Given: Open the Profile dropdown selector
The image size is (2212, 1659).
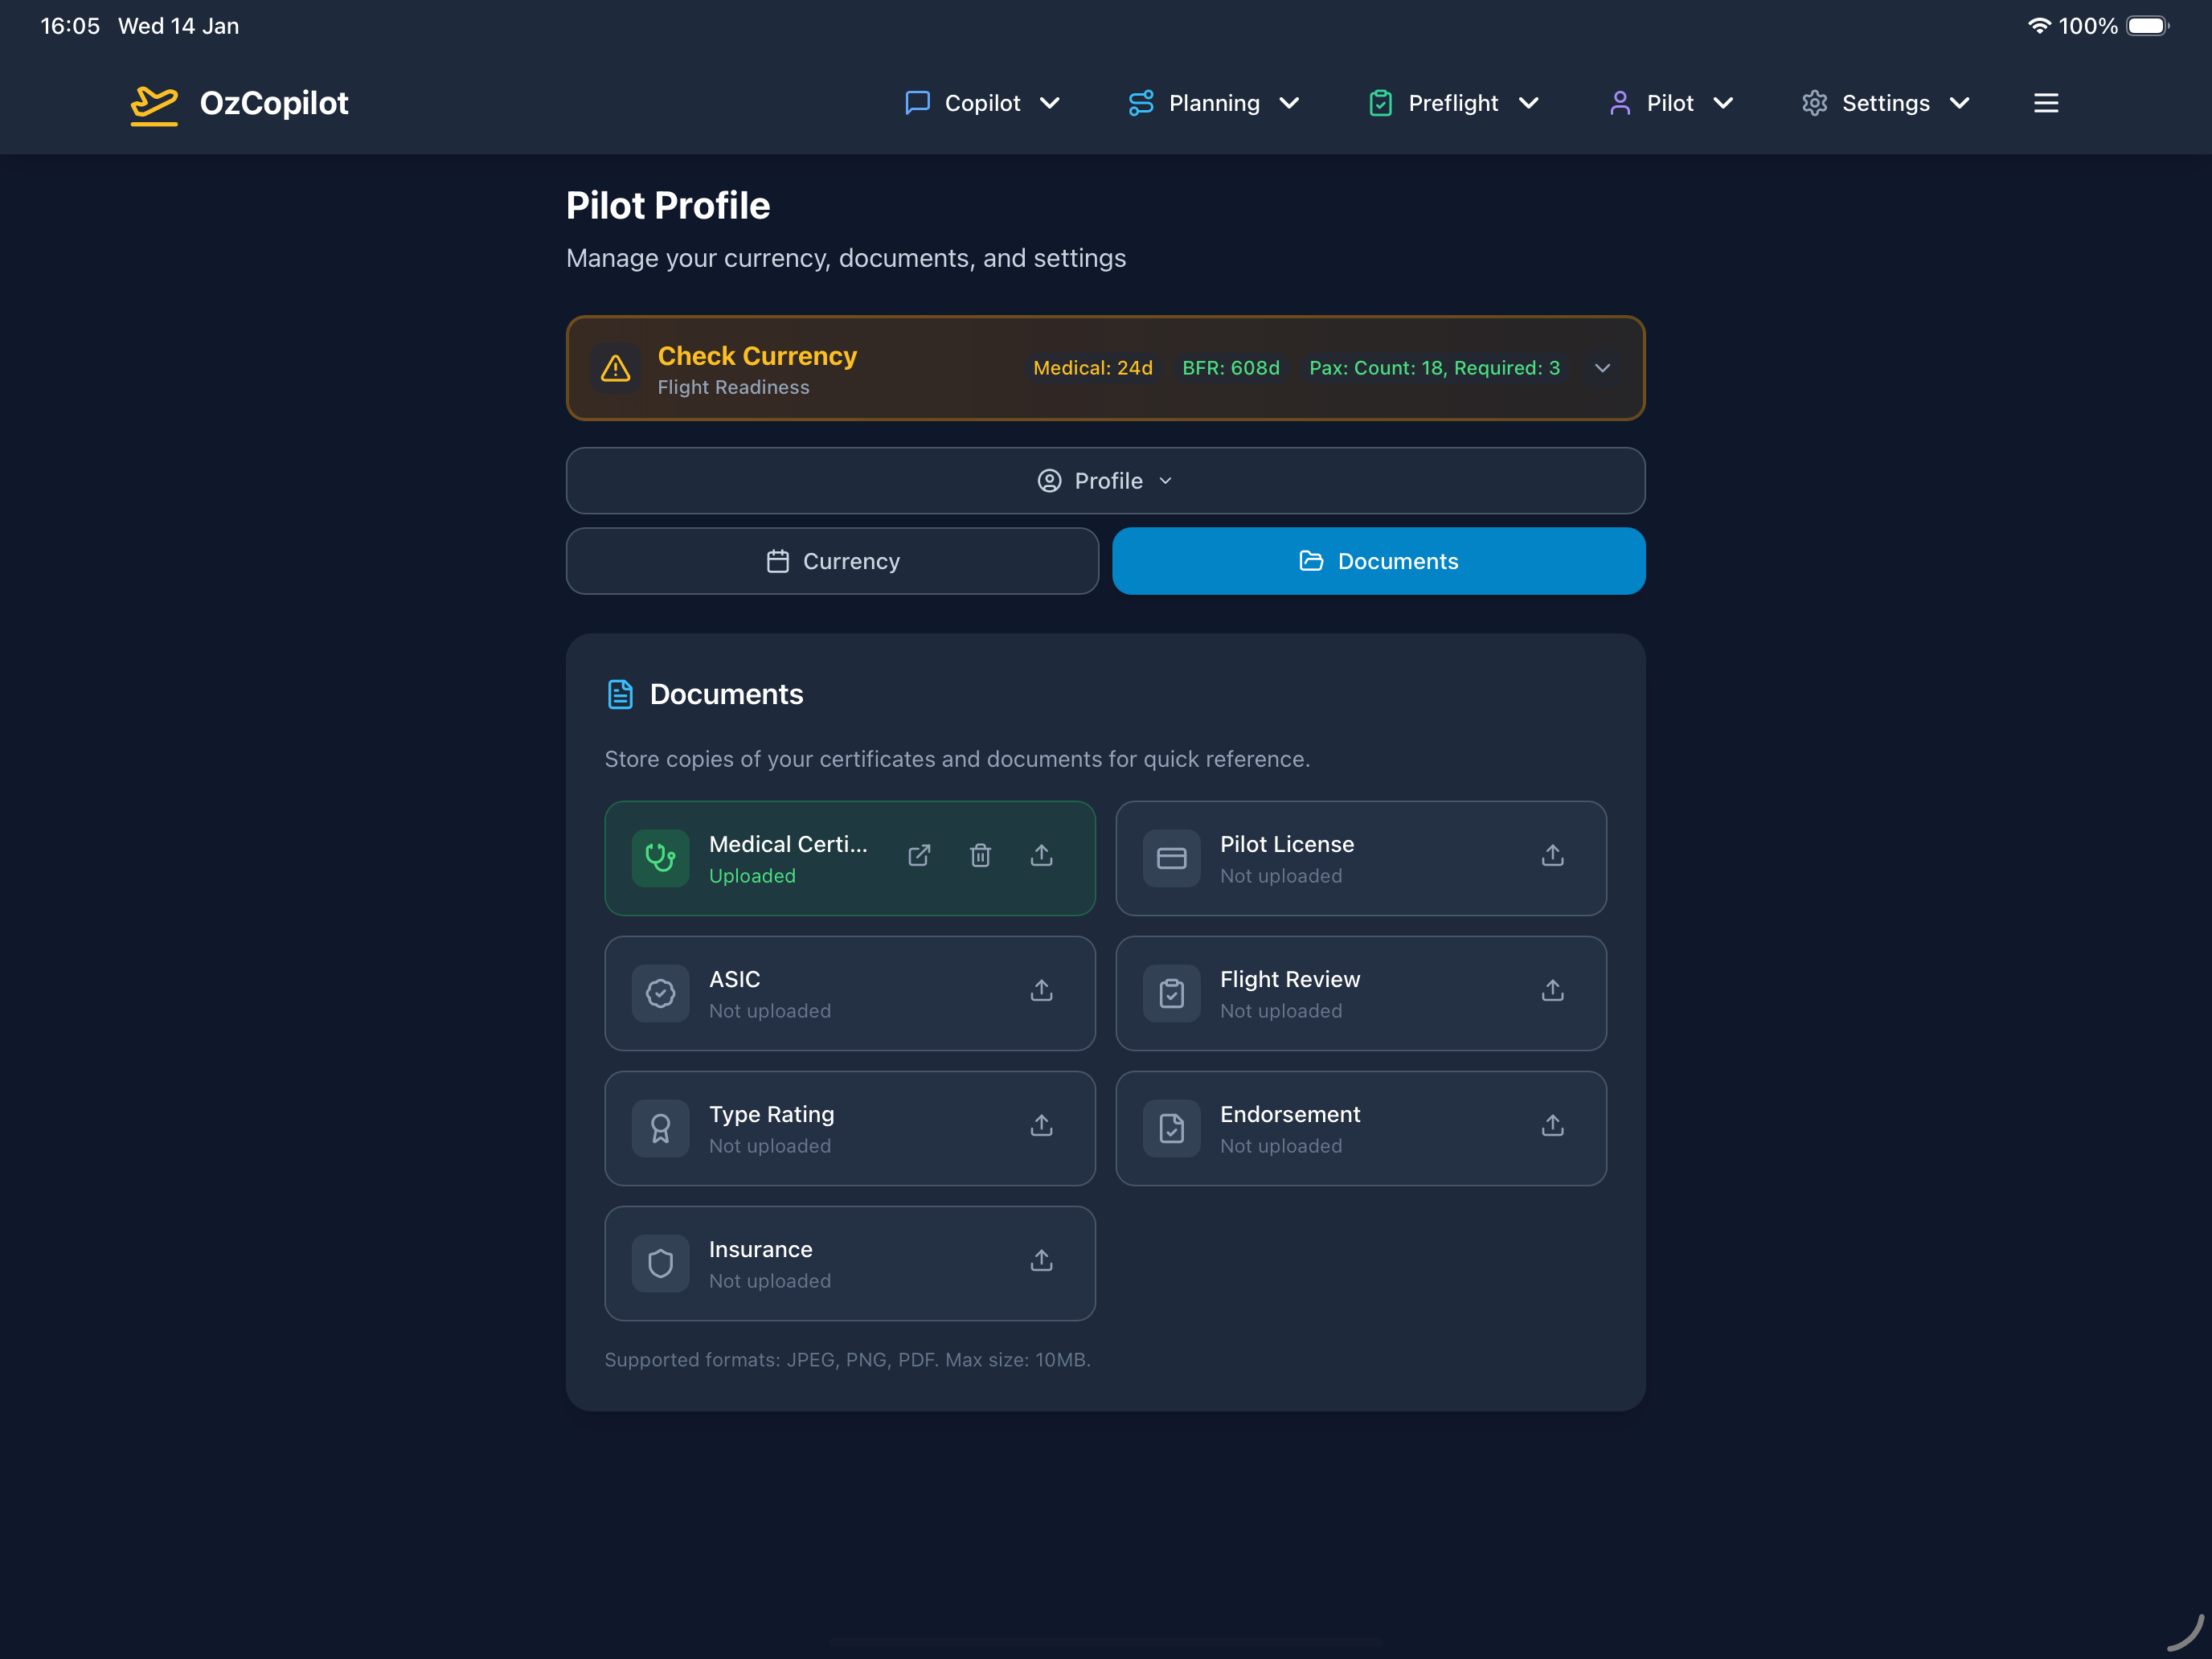Looking at the screenshot, I should (x=1105, y=481).
